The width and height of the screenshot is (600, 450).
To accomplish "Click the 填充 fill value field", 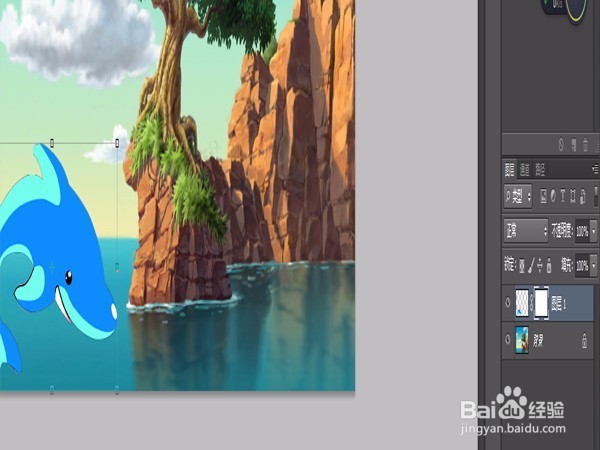I will coord(582,266).
